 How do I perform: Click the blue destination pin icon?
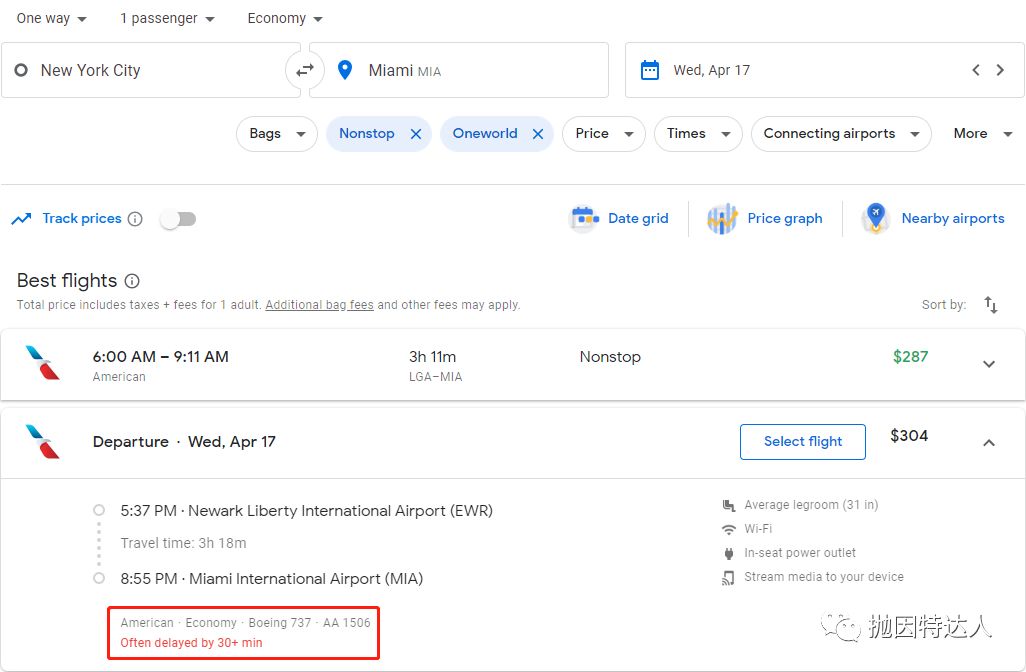point(345,70)
